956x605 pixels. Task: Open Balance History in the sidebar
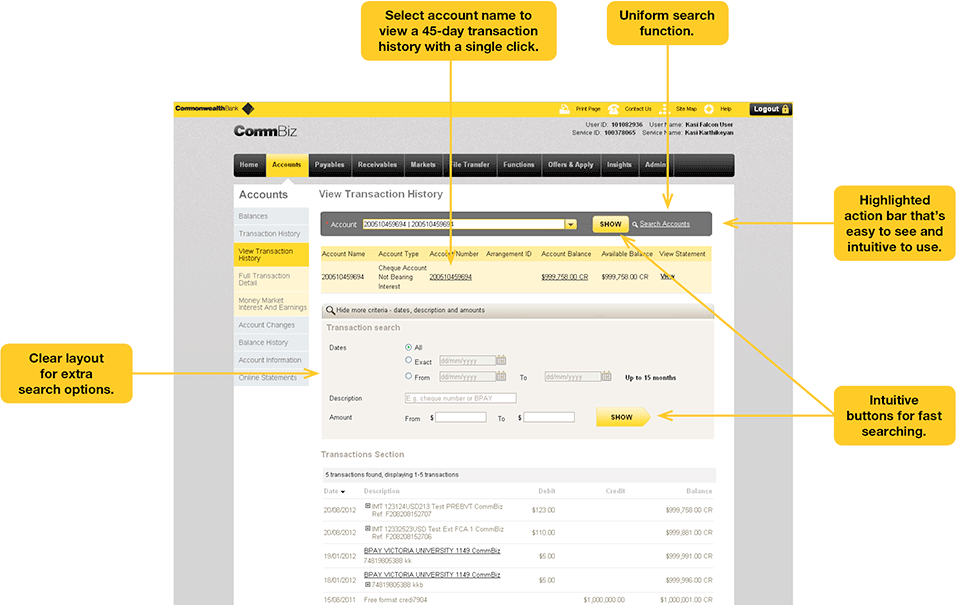(271, 343)
